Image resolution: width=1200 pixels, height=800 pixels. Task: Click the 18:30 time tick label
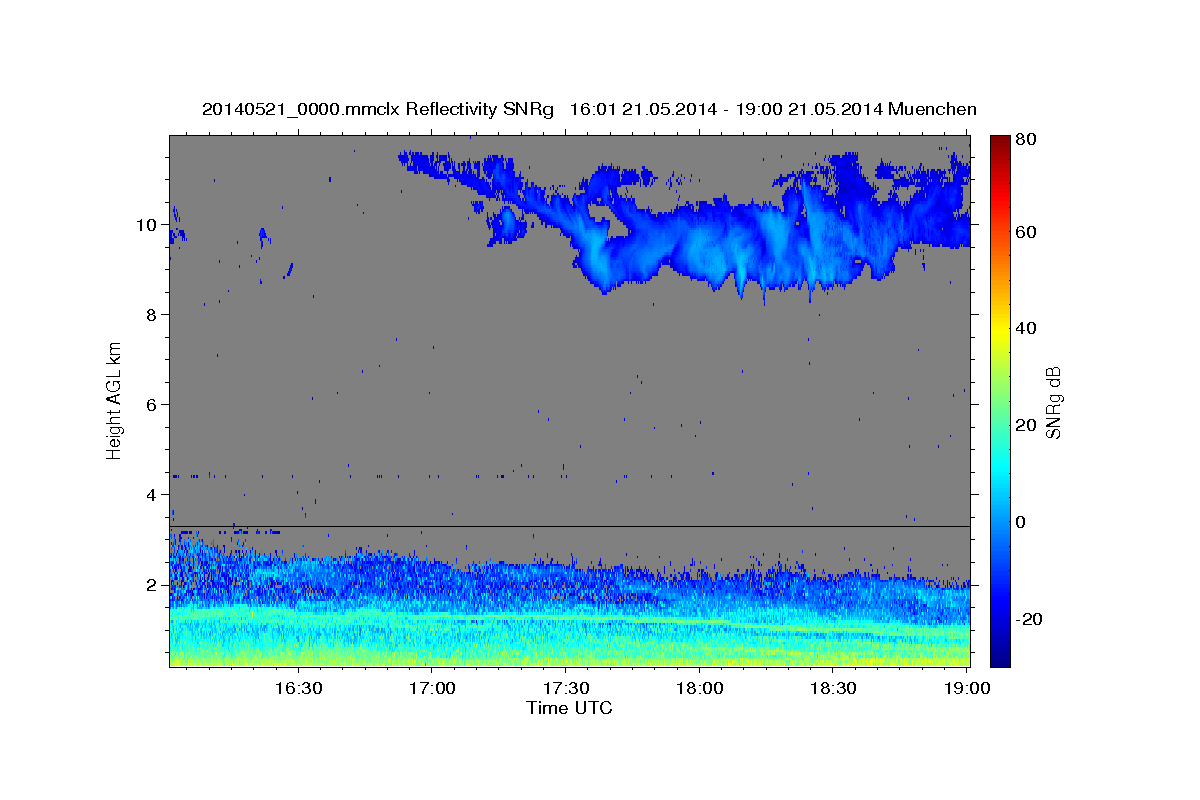point(832,689)
